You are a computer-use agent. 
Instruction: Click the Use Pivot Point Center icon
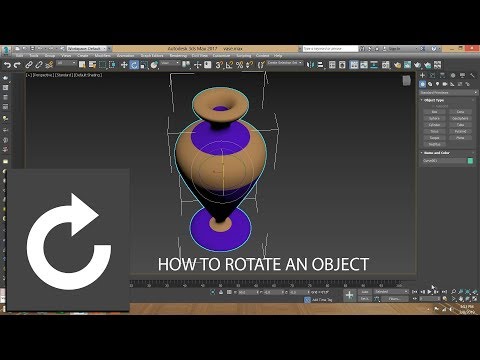(186, 65)
